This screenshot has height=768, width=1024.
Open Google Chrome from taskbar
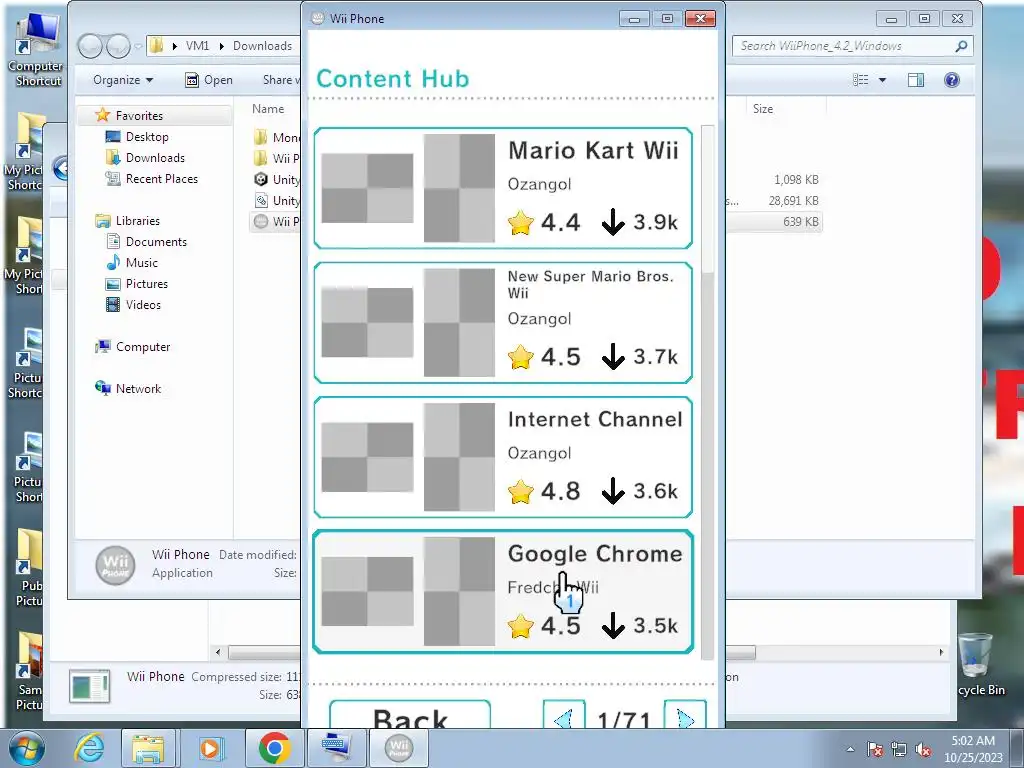(x=274, y=748)
